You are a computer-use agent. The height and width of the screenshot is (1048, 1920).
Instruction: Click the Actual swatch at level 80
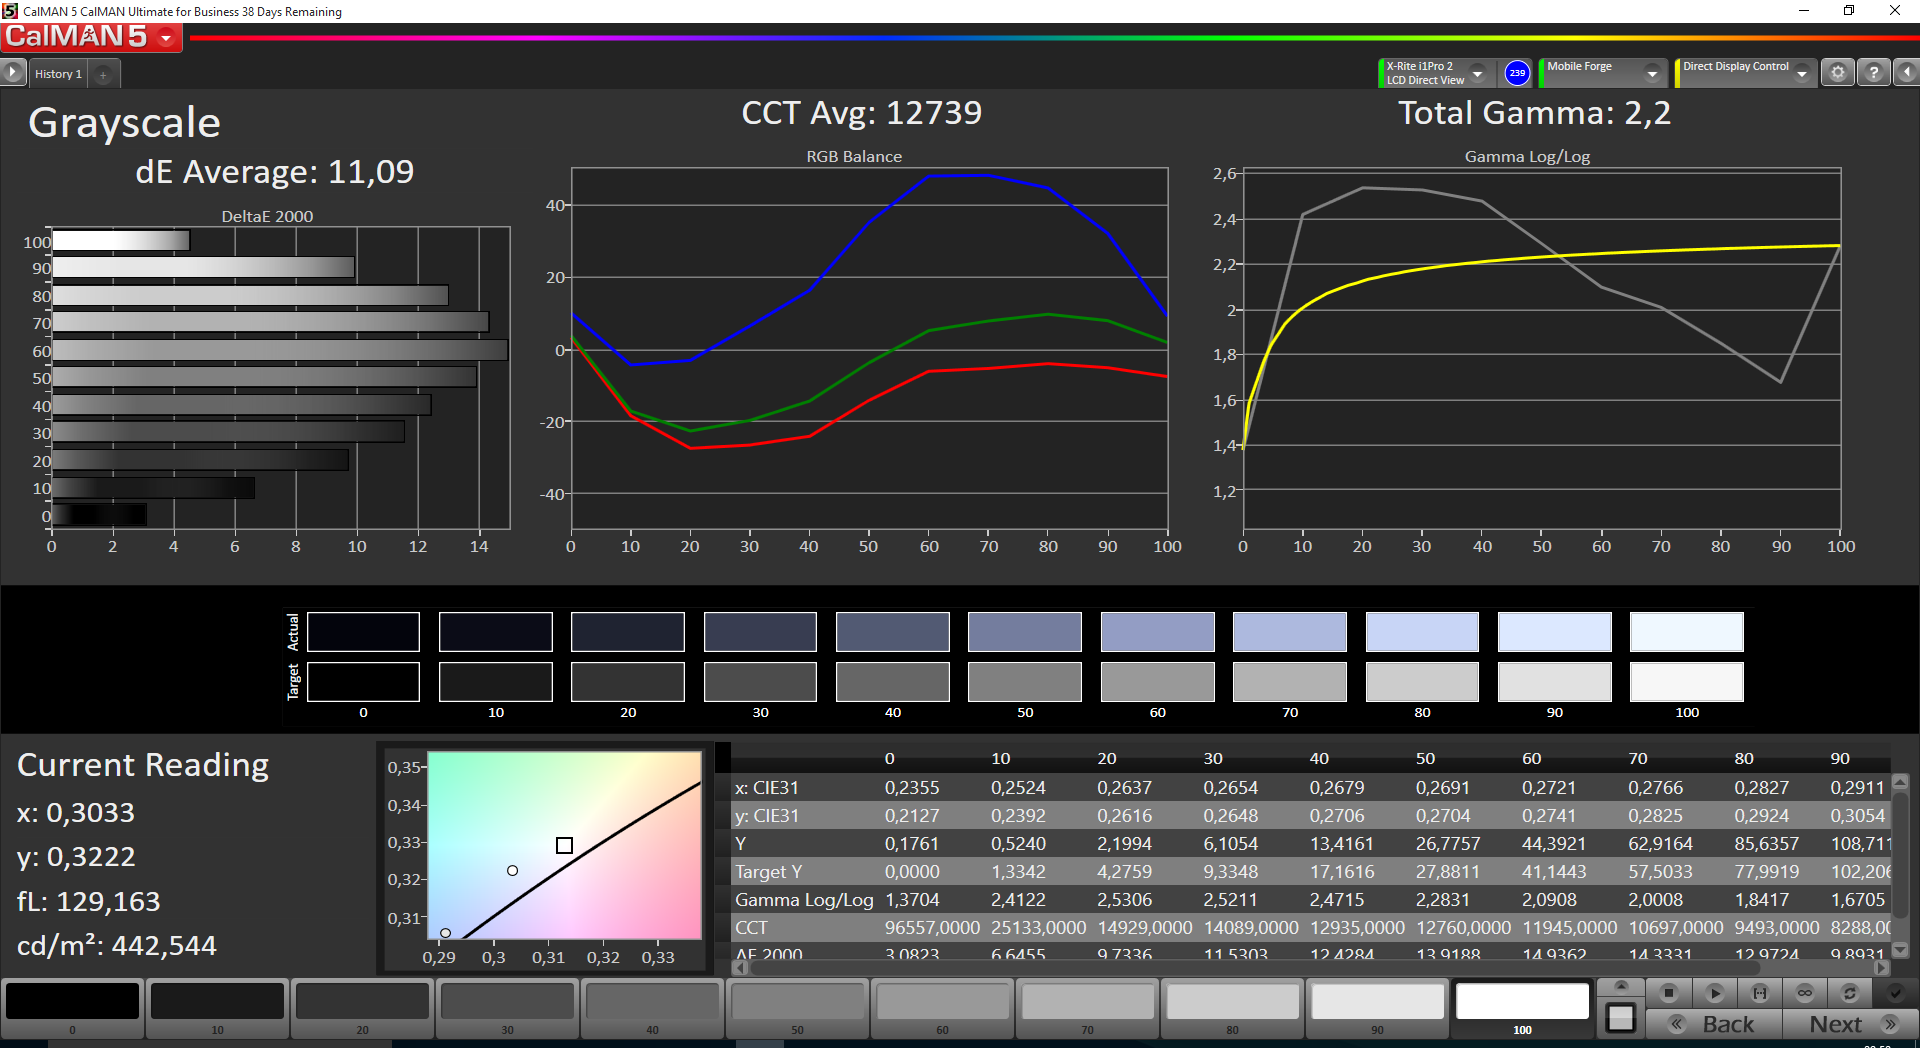point(1422,632)
